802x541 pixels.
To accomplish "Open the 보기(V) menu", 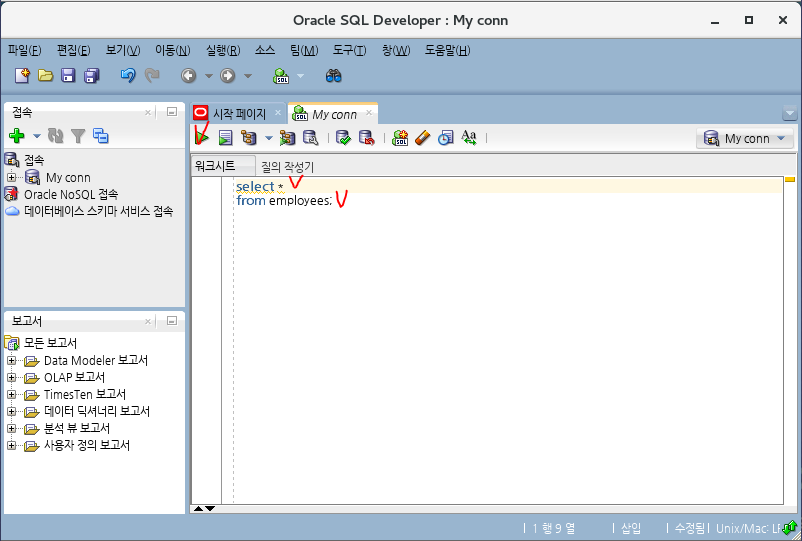I will pos(123,51).
